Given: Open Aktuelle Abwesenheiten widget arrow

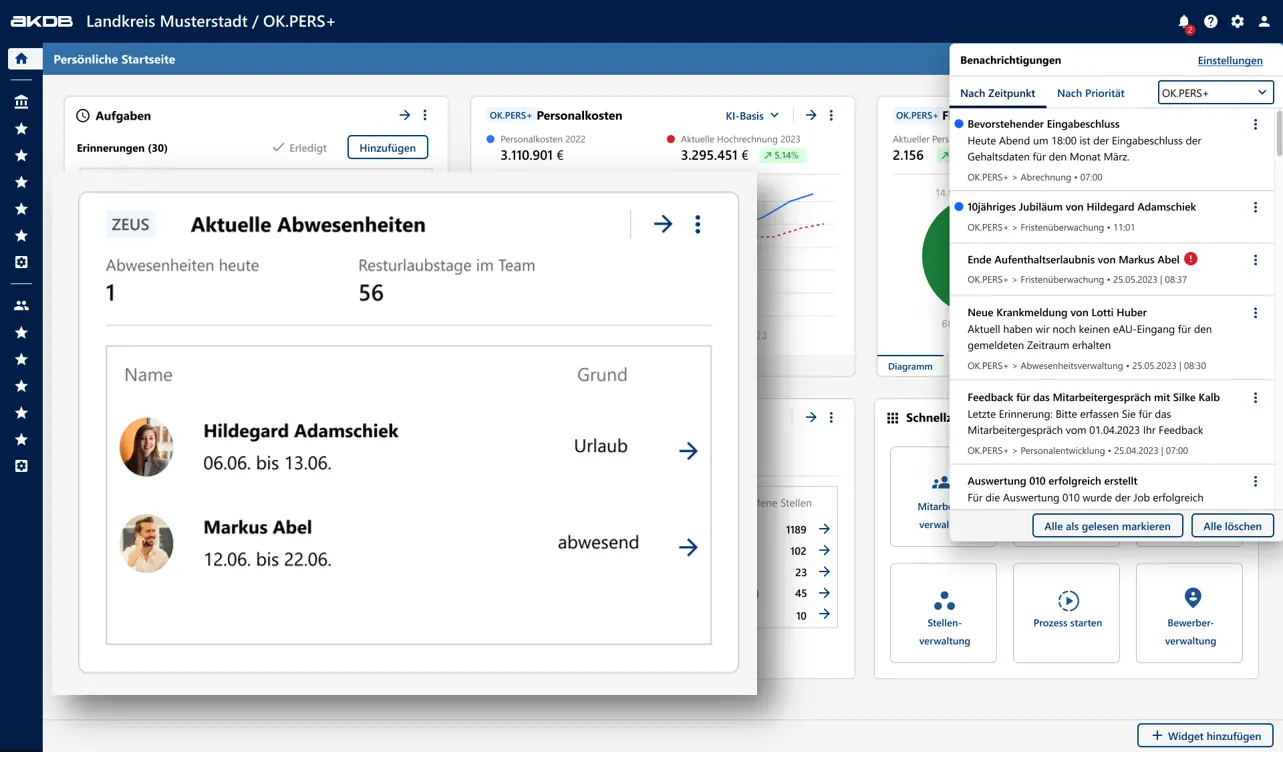Looking at the screenshot, I should (663, 224).
